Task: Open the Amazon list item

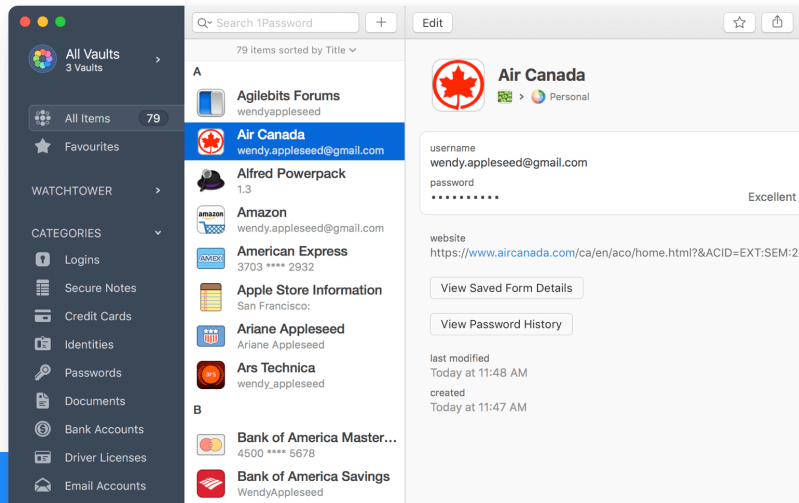Action: click(x=295, y=219)
